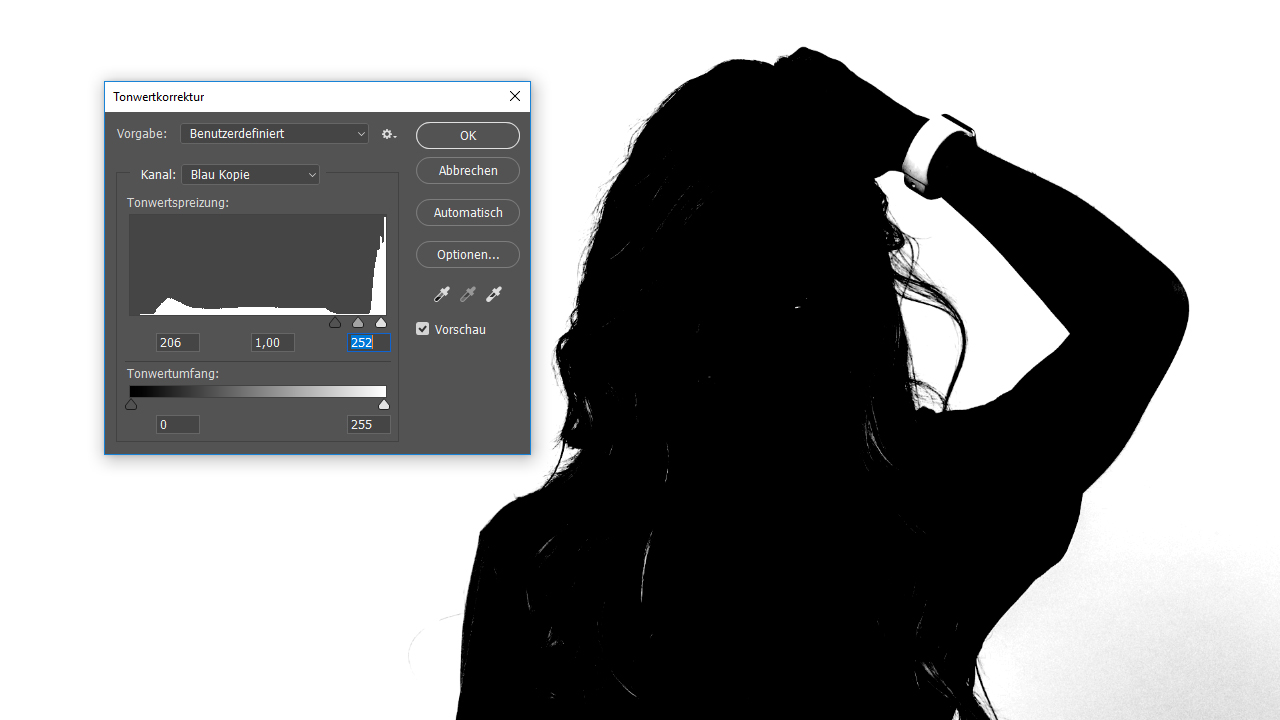
Task: Click the black output level slider handle
Action: pos(131,404)
